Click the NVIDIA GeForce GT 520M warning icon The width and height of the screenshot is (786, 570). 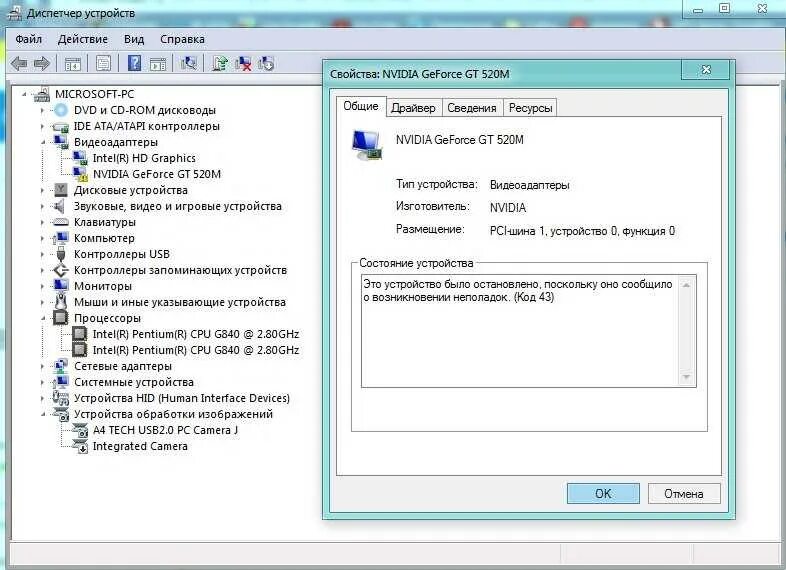[x=80, y=174]
